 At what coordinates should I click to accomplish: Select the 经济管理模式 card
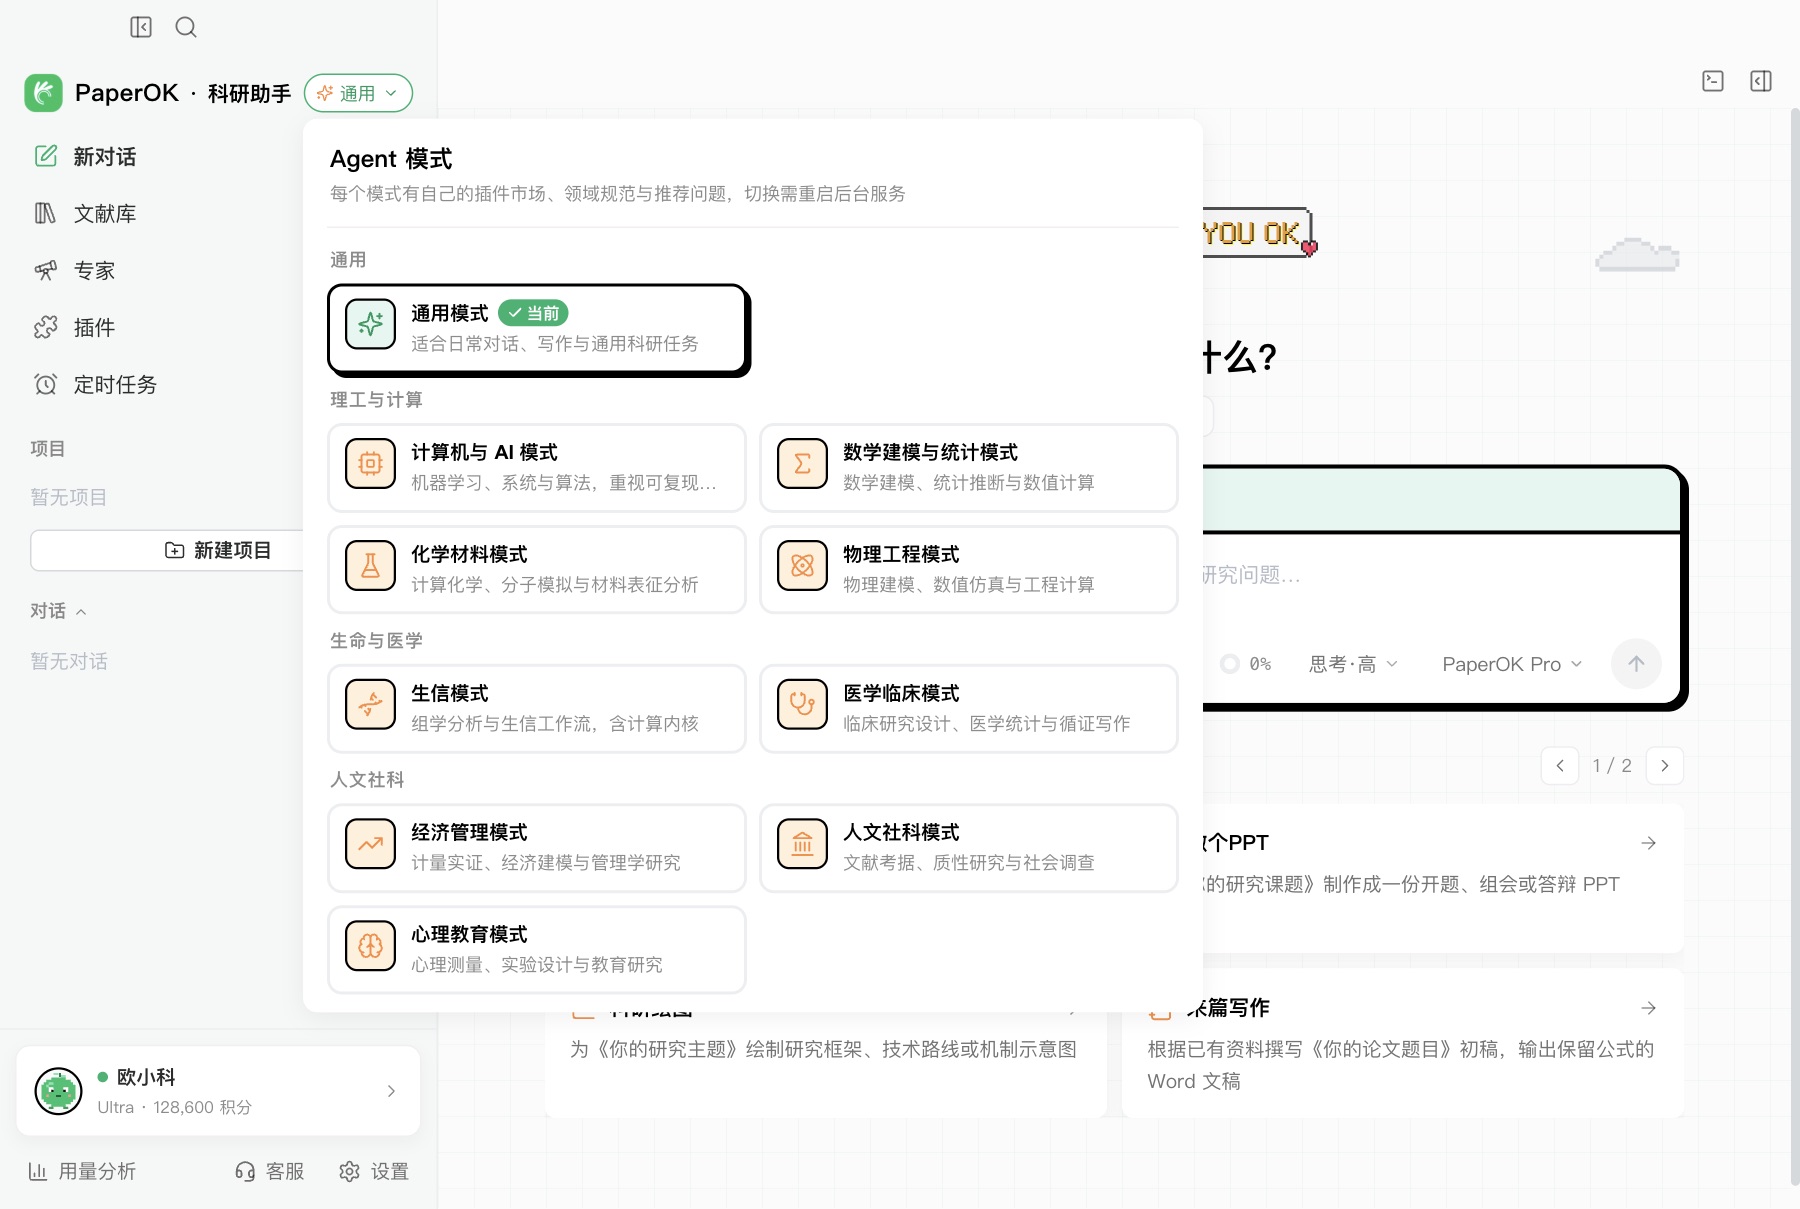(537, 847)
